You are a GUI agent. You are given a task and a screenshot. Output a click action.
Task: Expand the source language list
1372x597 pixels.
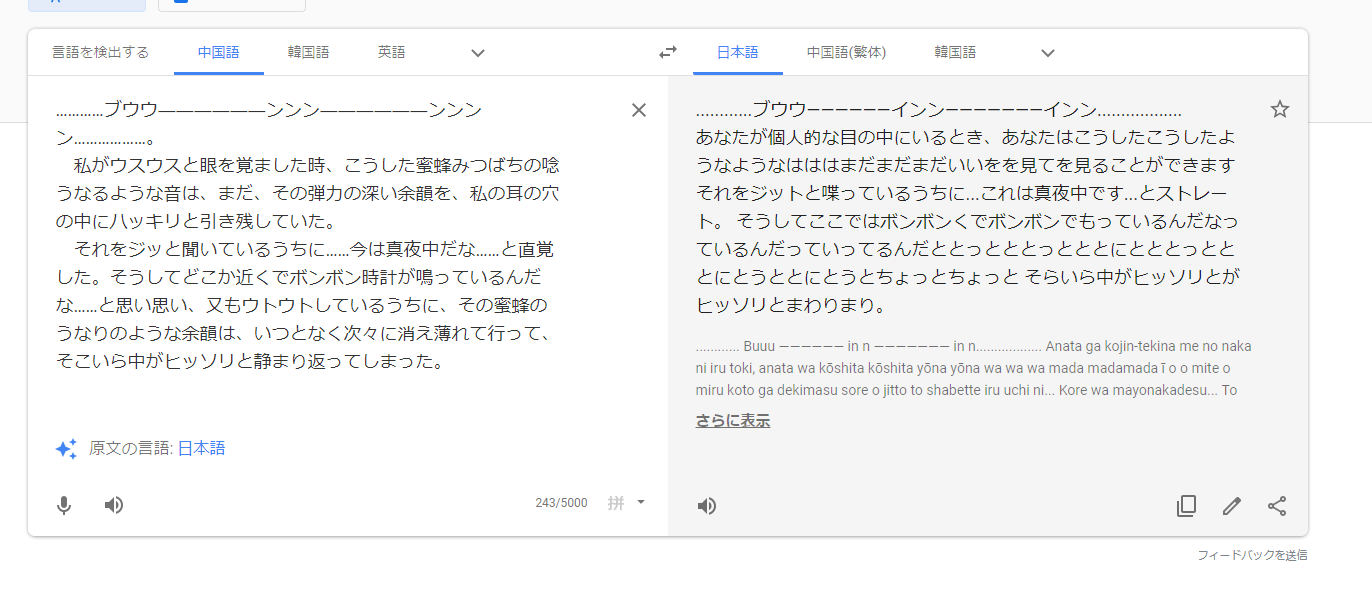coord(478,53)
